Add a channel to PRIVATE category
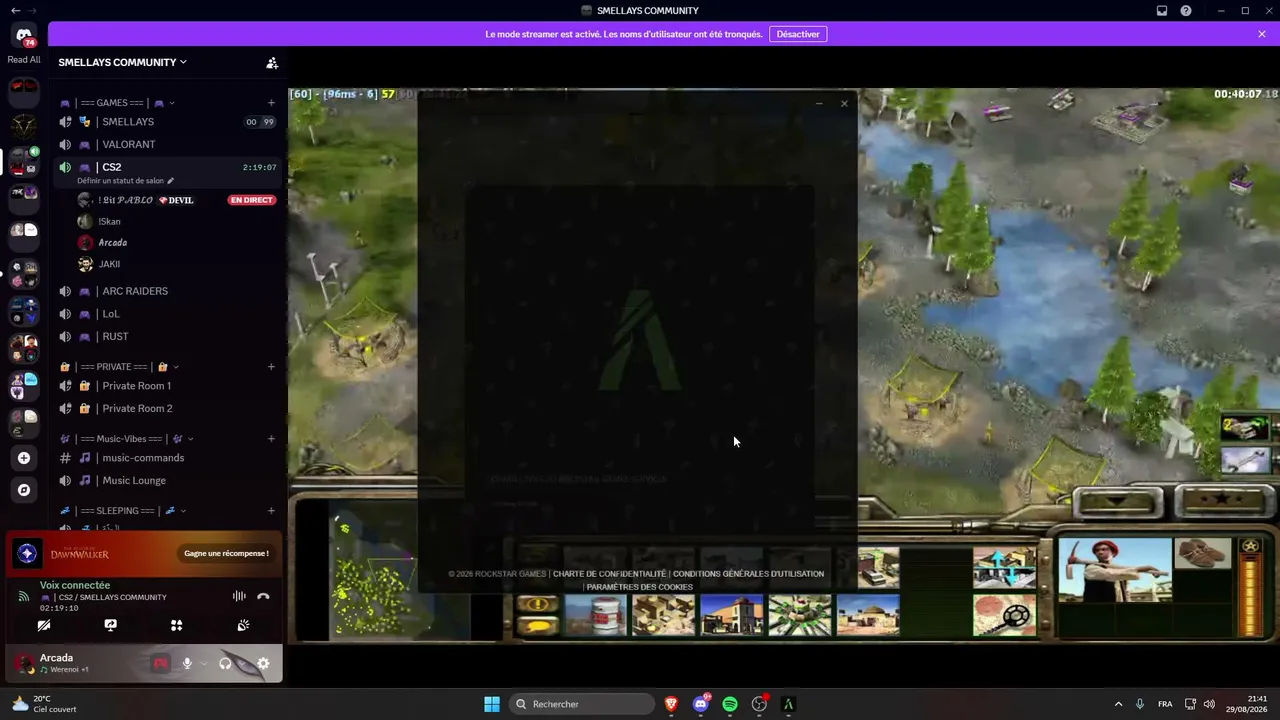 coord(271,367)
